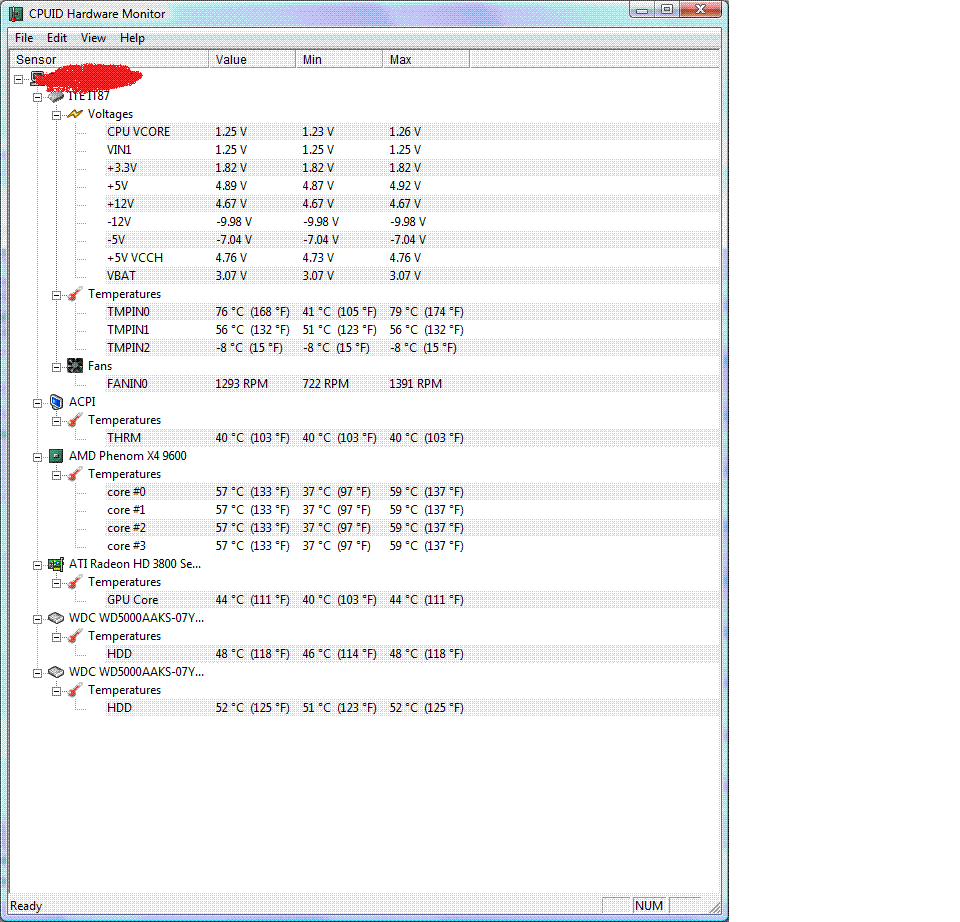Click the thermometer icon under ACPI
Viewport: 960px width, 922px height.
point(75,420)
